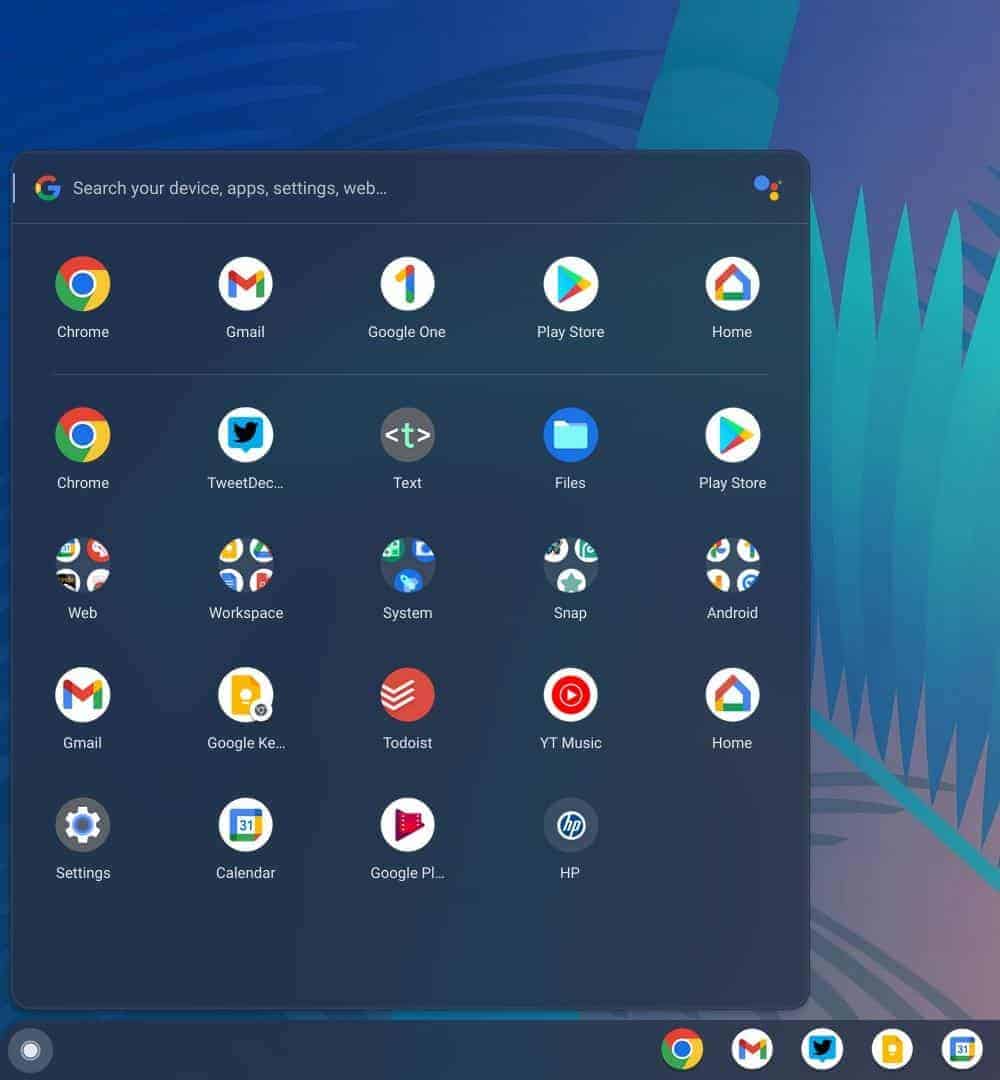Open Home in the suggested apps row
The width and height of the screenshot is (1000, 1080).
pyautogui.click(x=732, y=284)
